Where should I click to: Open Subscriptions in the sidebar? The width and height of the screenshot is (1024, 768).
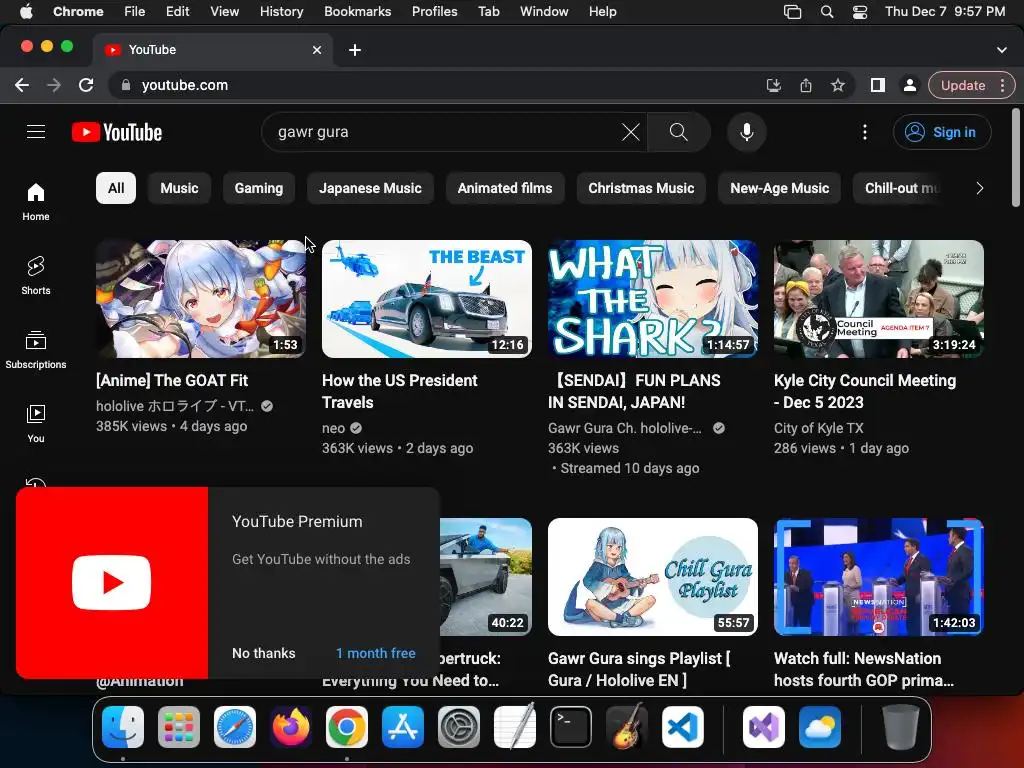pyautogui.click(x=36, y=349)
